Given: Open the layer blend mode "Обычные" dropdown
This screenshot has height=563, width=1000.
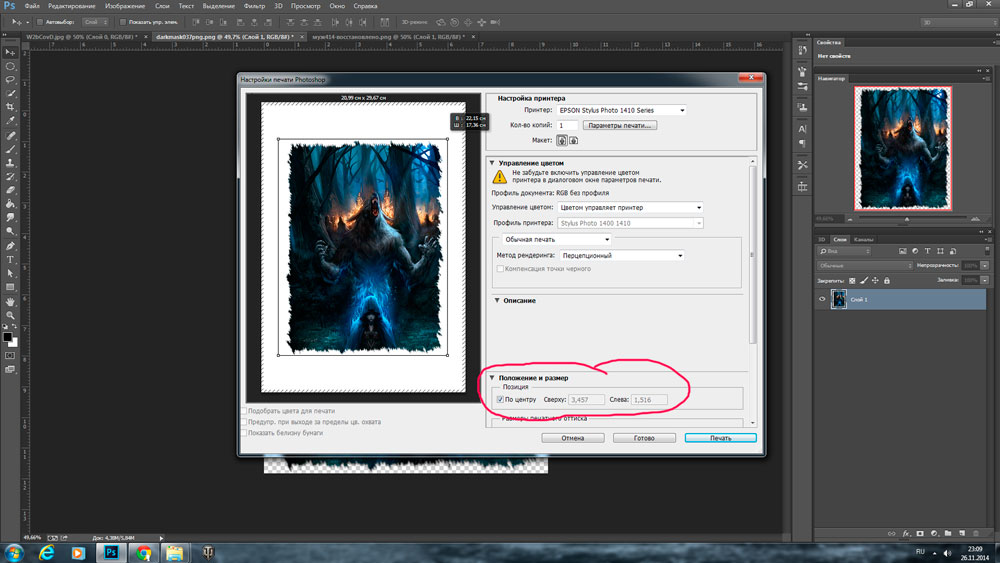Looking at the screenshot, I should click(x=865, y=266).
